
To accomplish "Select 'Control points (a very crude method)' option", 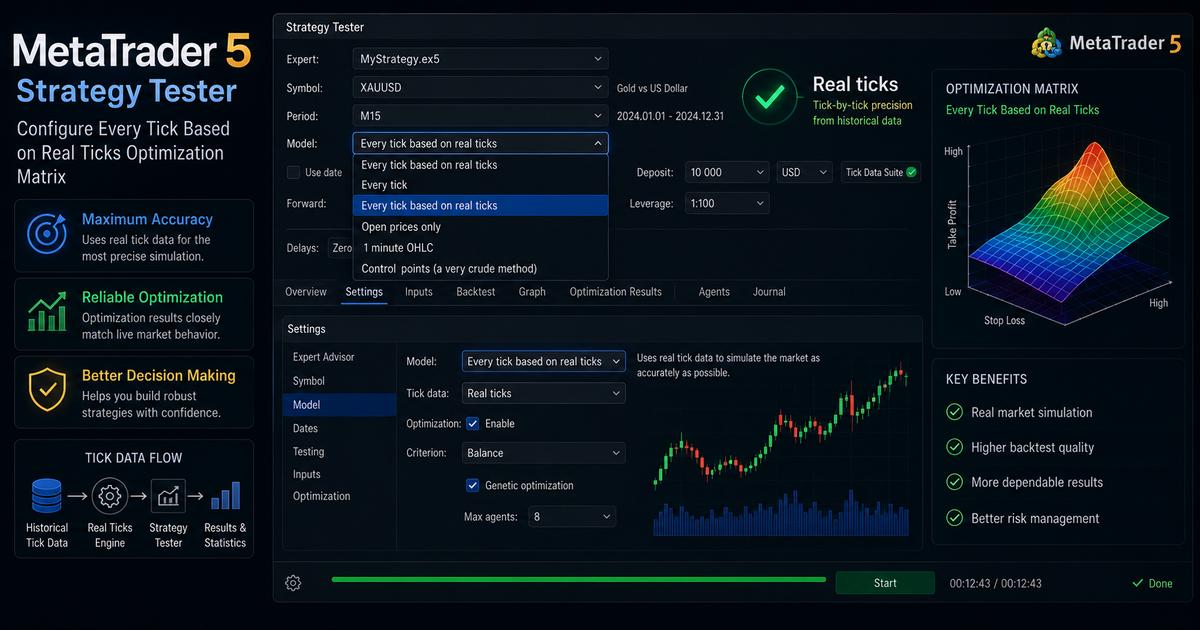I will pos(480,268).
